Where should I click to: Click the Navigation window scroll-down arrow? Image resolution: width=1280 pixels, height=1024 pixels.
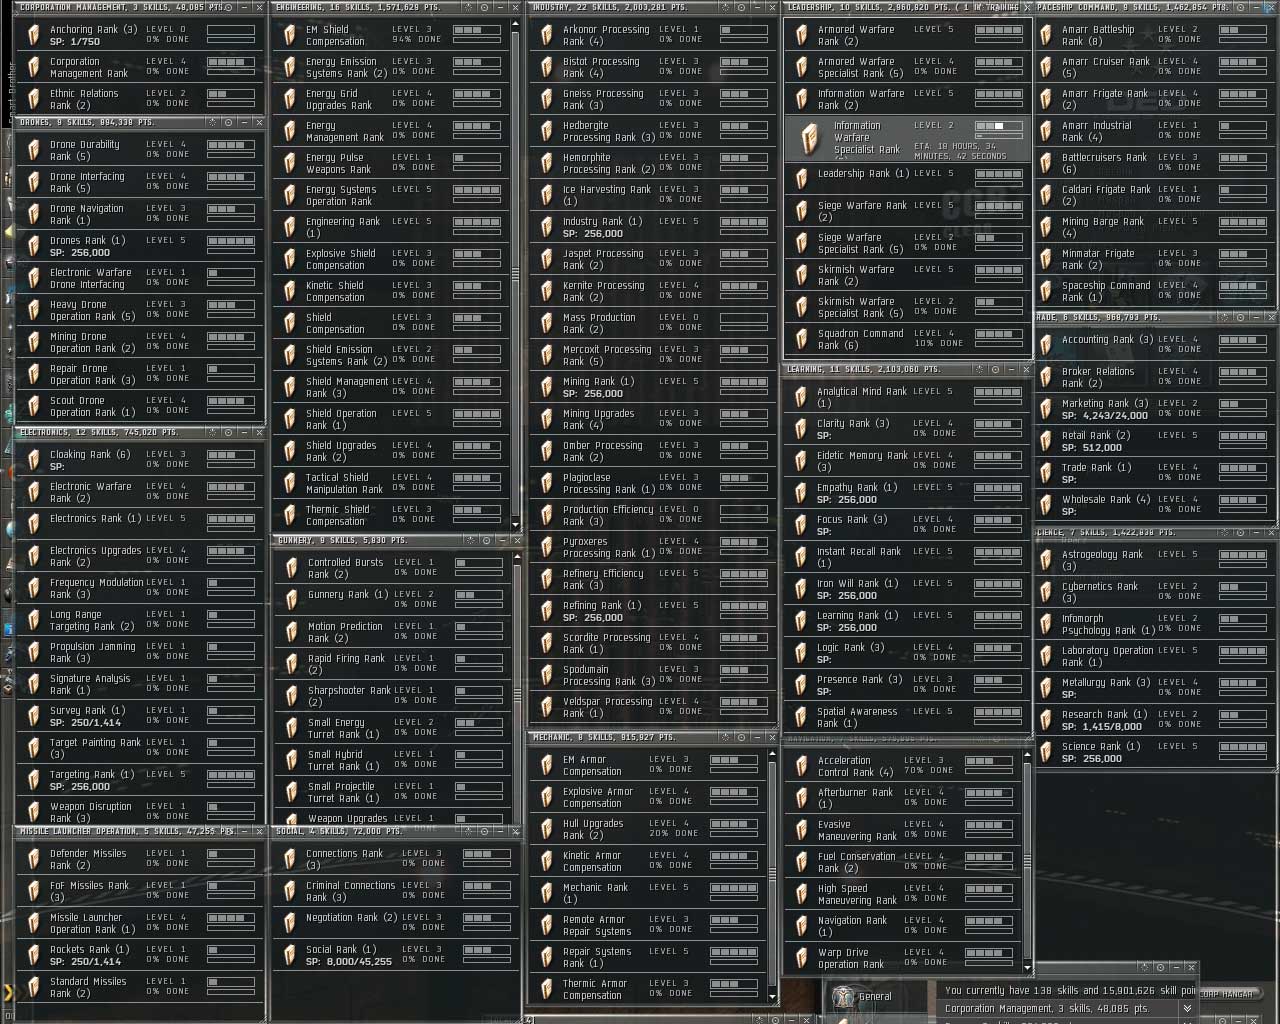[1027, 967]
